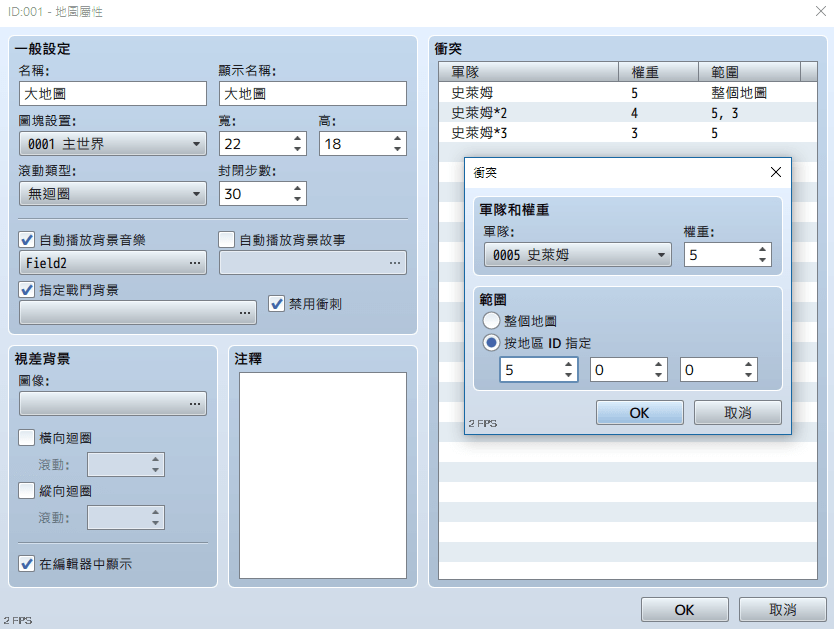The width and height of the screenshot is (834, 629).
Task: Open the 軍隊 troop dropdown
Action: (x=577, y=255)
